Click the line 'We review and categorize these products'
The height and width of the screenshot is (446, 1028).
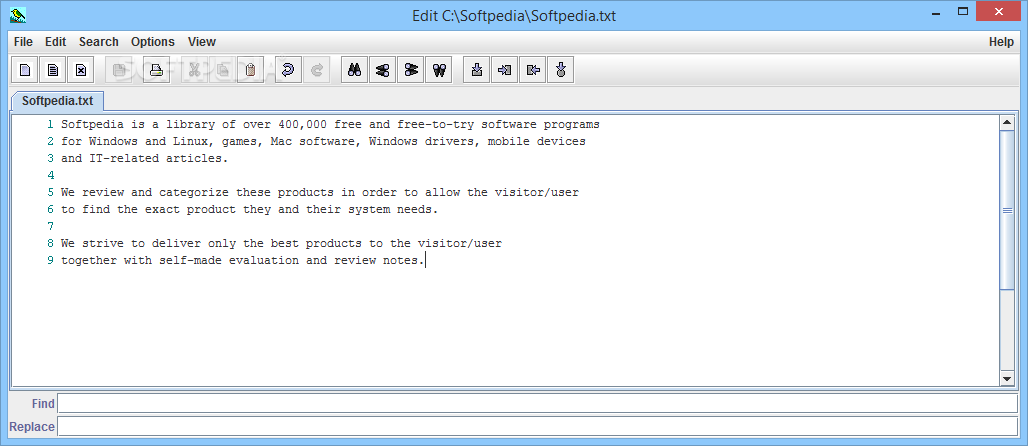320,192
